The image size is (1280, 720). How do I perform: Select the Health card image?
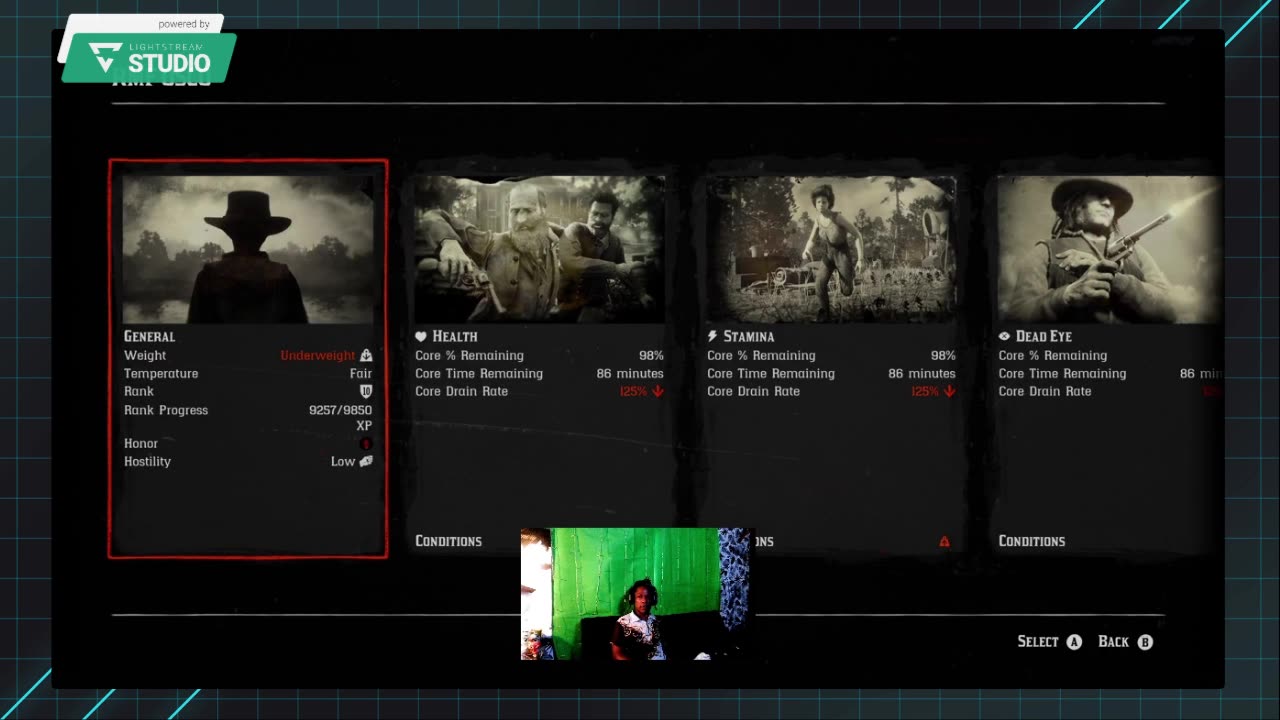(540, 250)
